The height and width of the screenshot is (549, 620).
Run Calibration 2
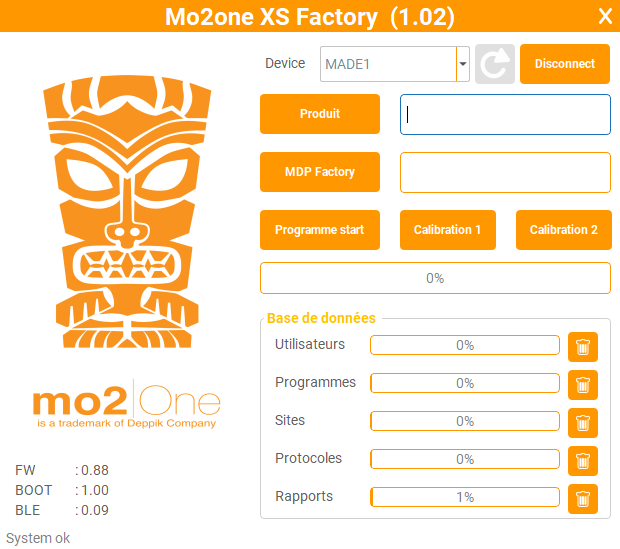563,230
